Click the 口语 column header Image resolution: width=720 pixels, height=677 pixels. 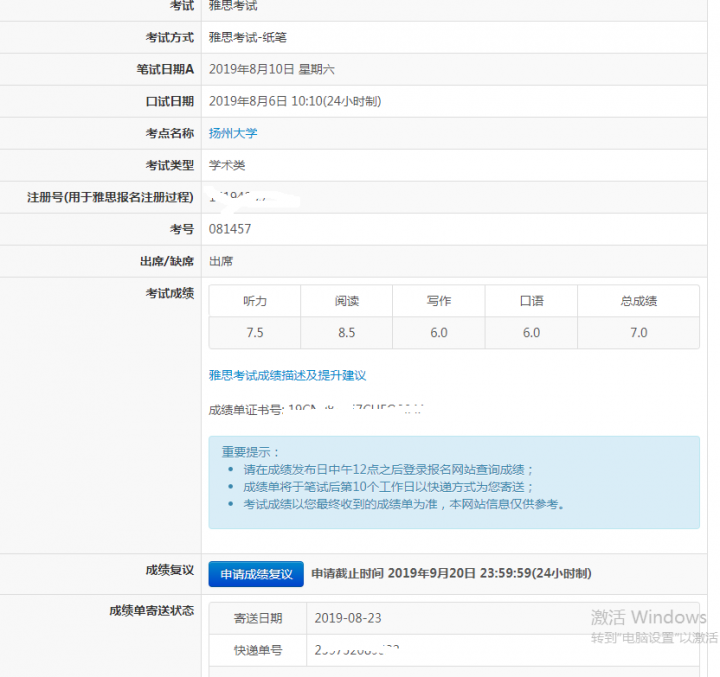click(530, 301)
